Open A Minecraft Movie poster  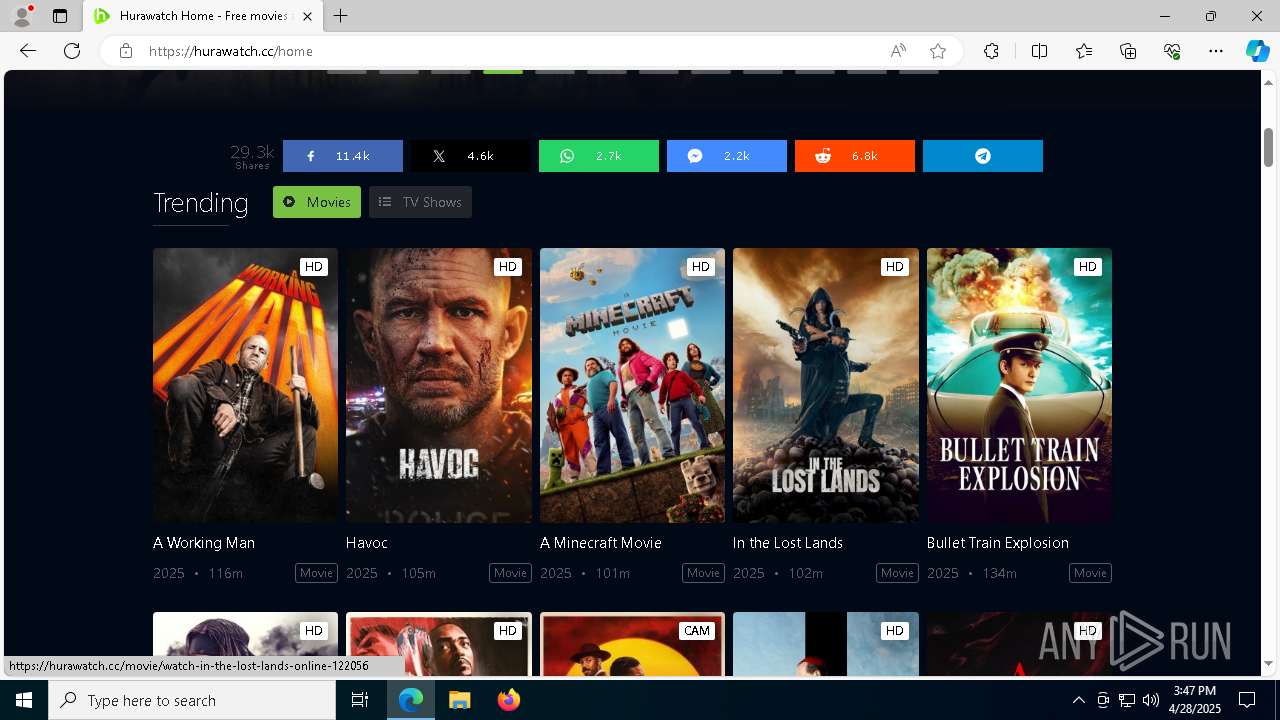(x=632, y=385)
